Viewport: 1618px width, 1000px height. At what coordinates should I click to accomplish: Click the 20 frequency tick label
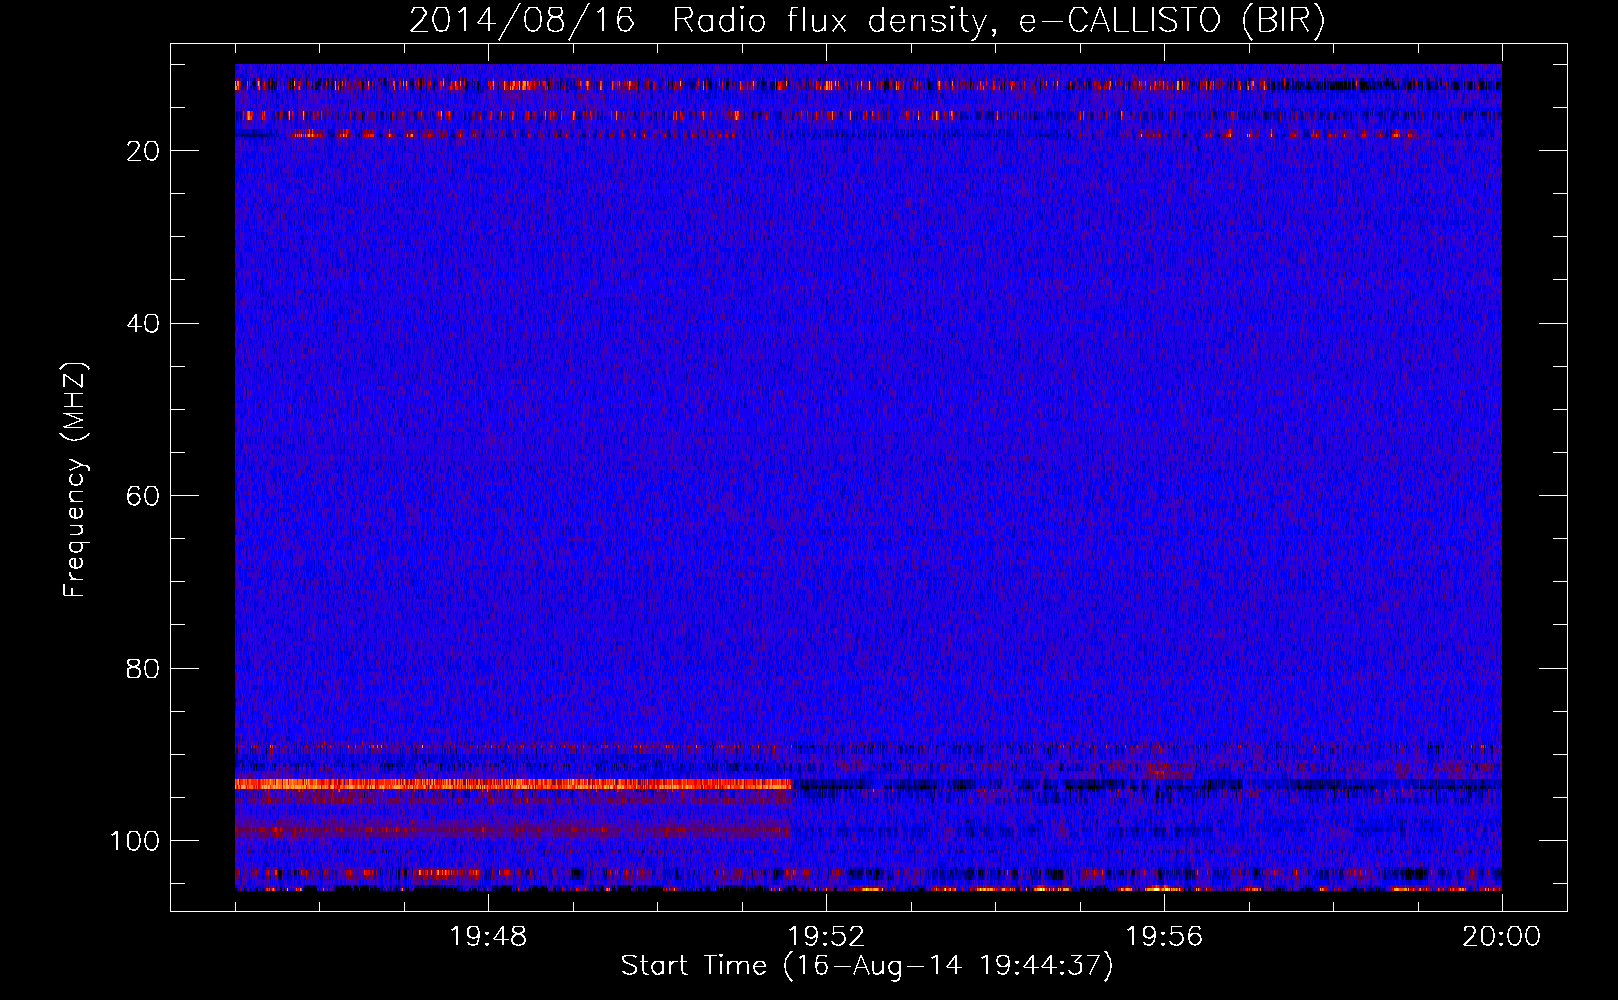point(143,151)
